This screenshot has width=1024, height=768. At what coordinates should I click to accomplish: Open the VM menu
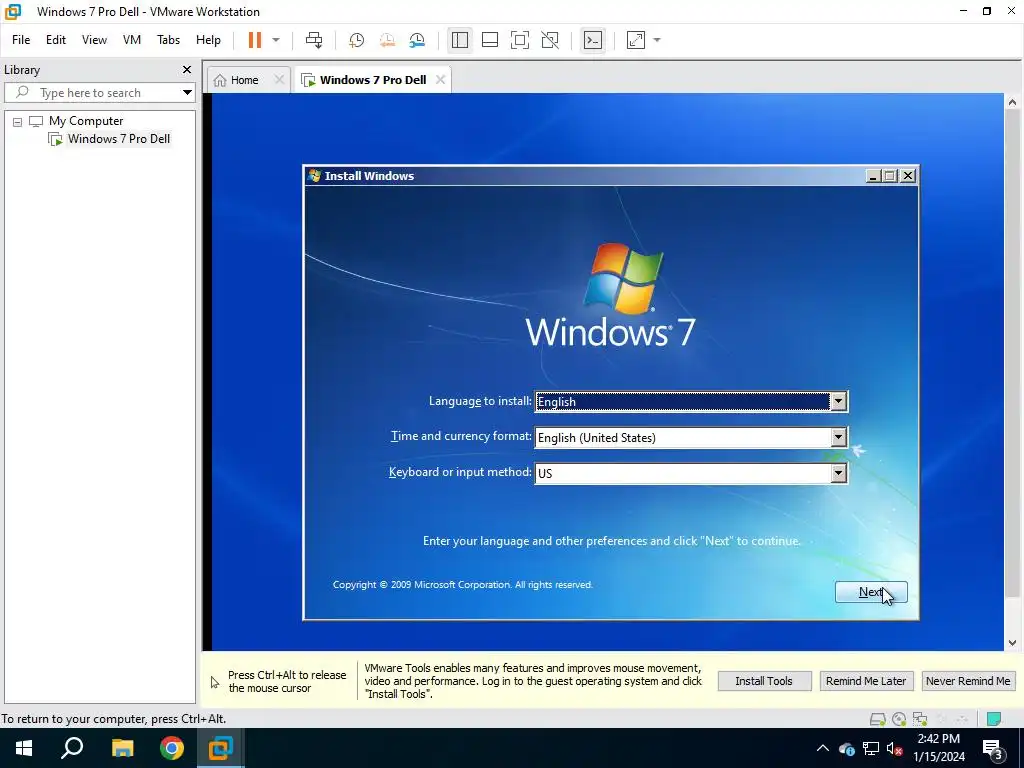(x=132, y=40)
